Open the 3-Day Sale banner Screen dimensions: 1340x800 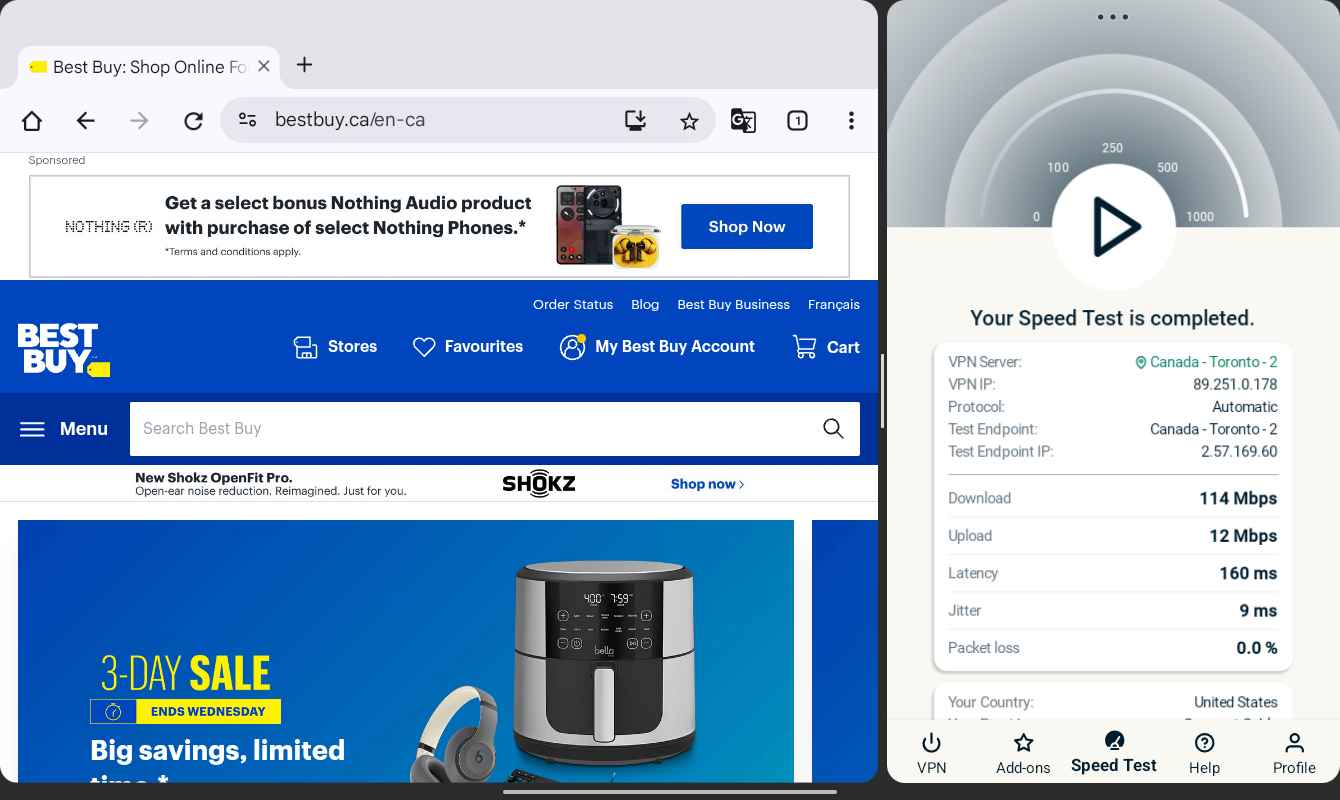406,651
